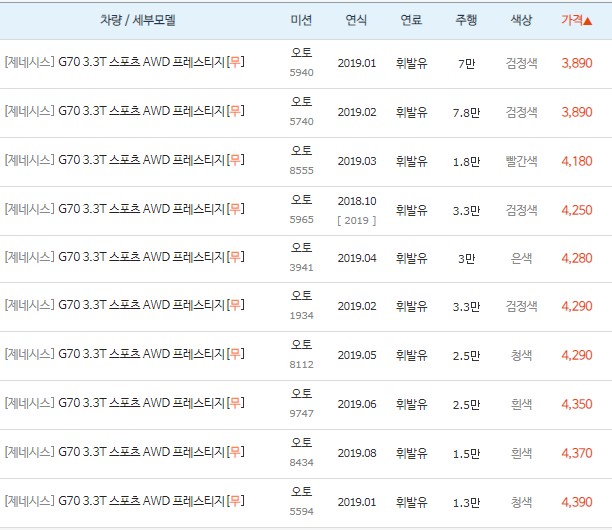Click the year 2019.06
612x530 pixels.
(x=357, y=404)
